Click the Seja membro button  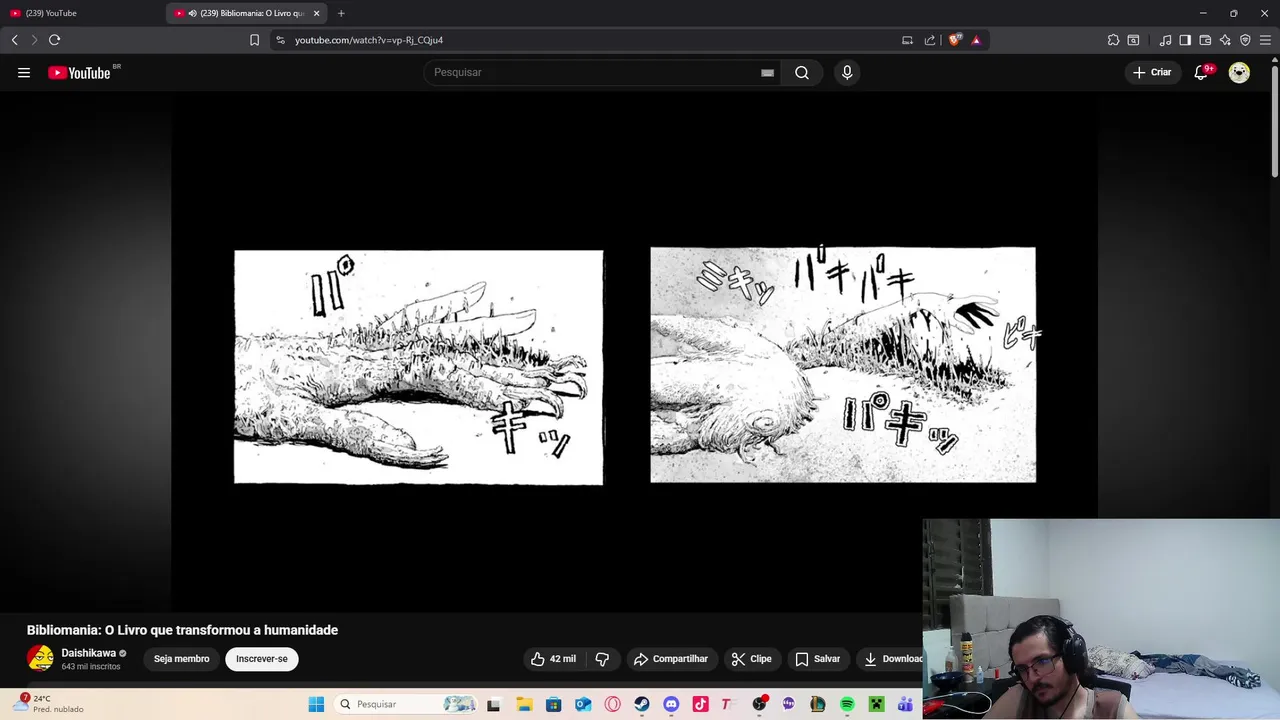coord(181,659)
